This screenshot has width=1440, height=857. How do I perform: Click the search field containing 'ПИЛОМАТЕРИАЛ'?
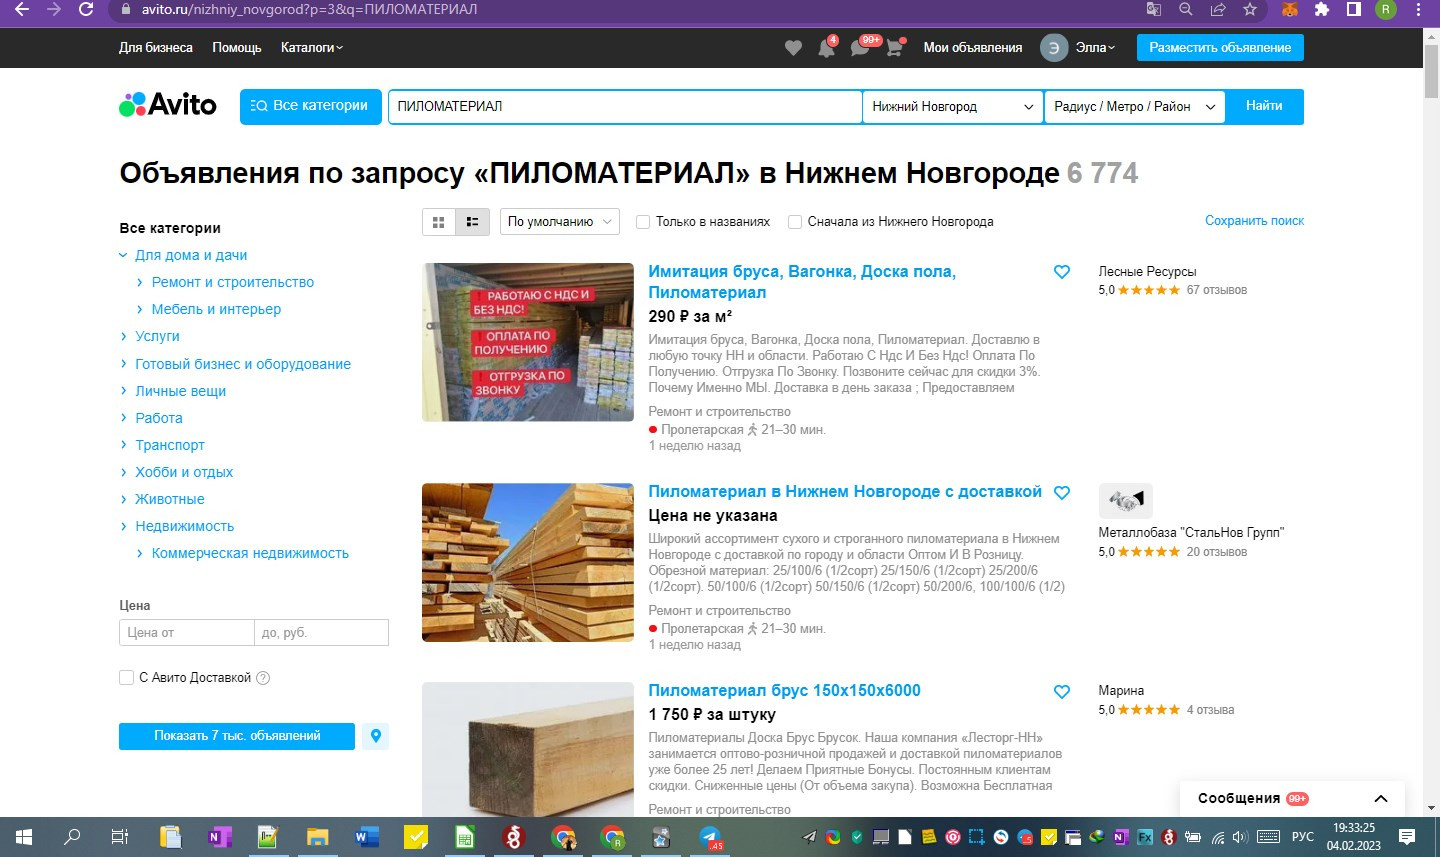pos(625,106)
